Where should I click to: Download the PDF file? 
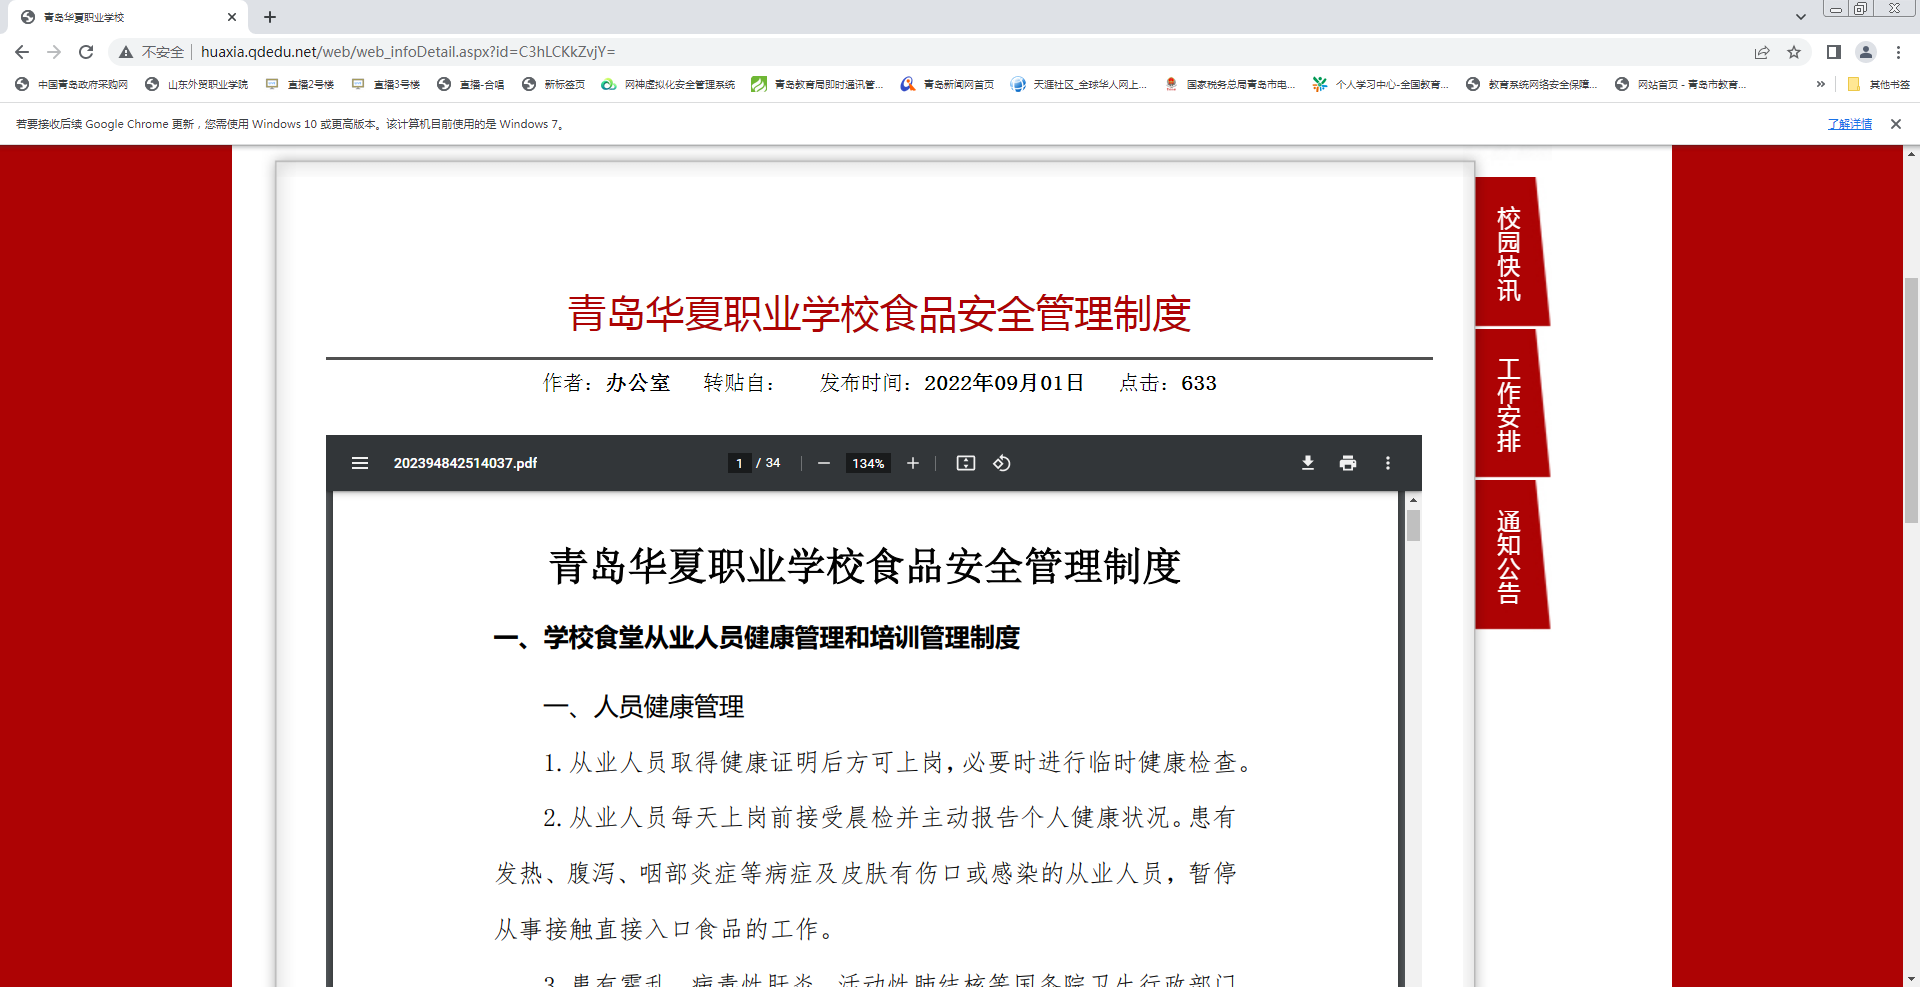[1307, 463]
